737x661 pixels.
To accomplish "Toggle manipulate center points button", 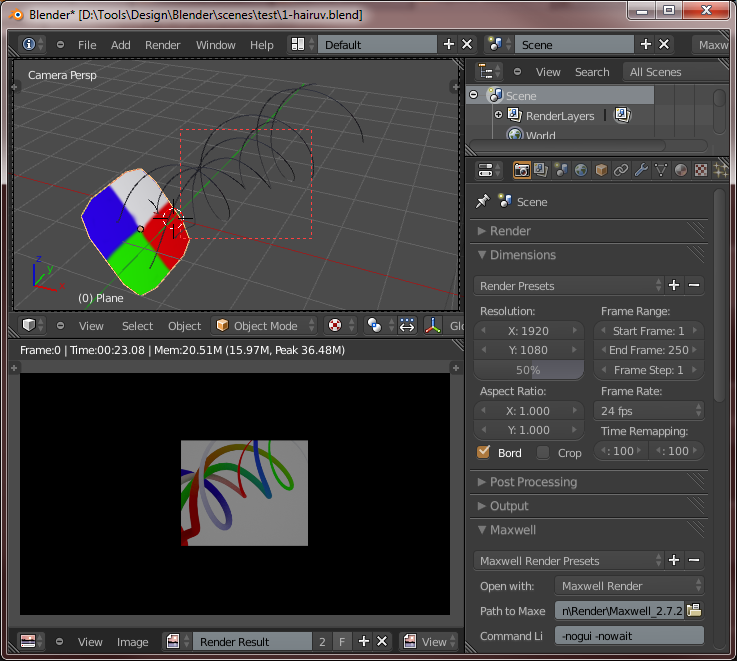I will (x=407, y=325).
